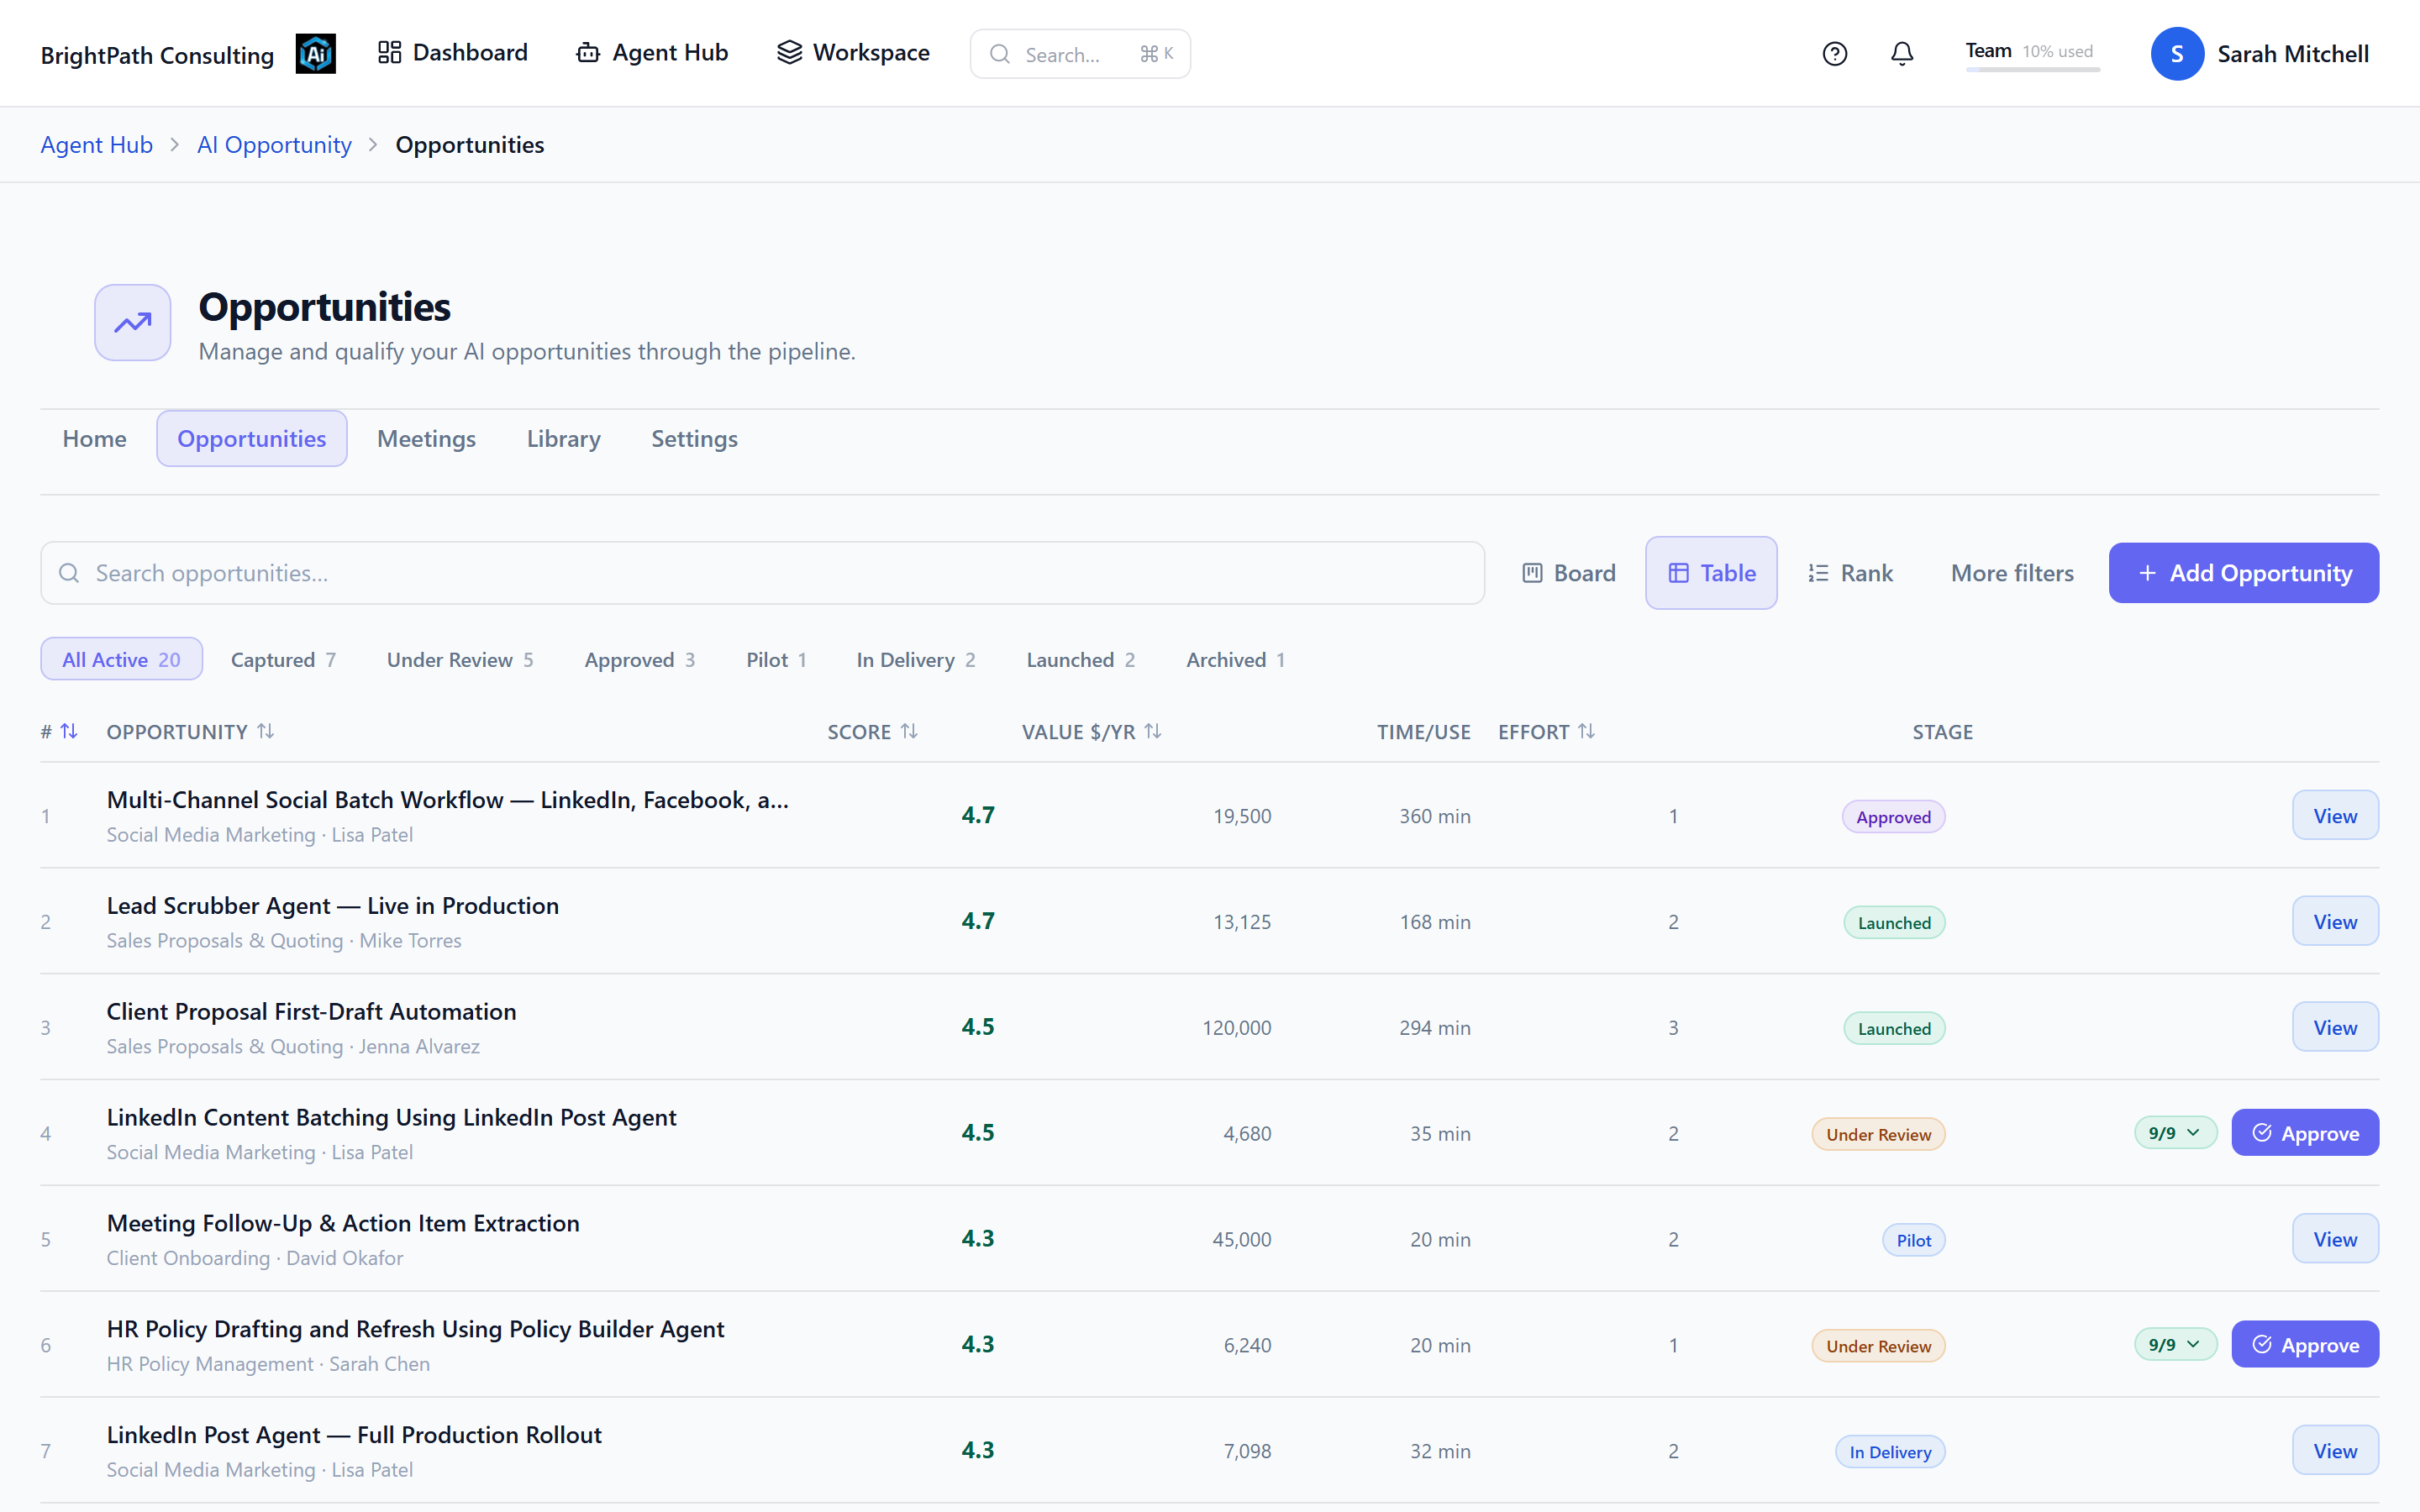
Task: Open Agent Hub from top navigation
Action: coord(652,53)
